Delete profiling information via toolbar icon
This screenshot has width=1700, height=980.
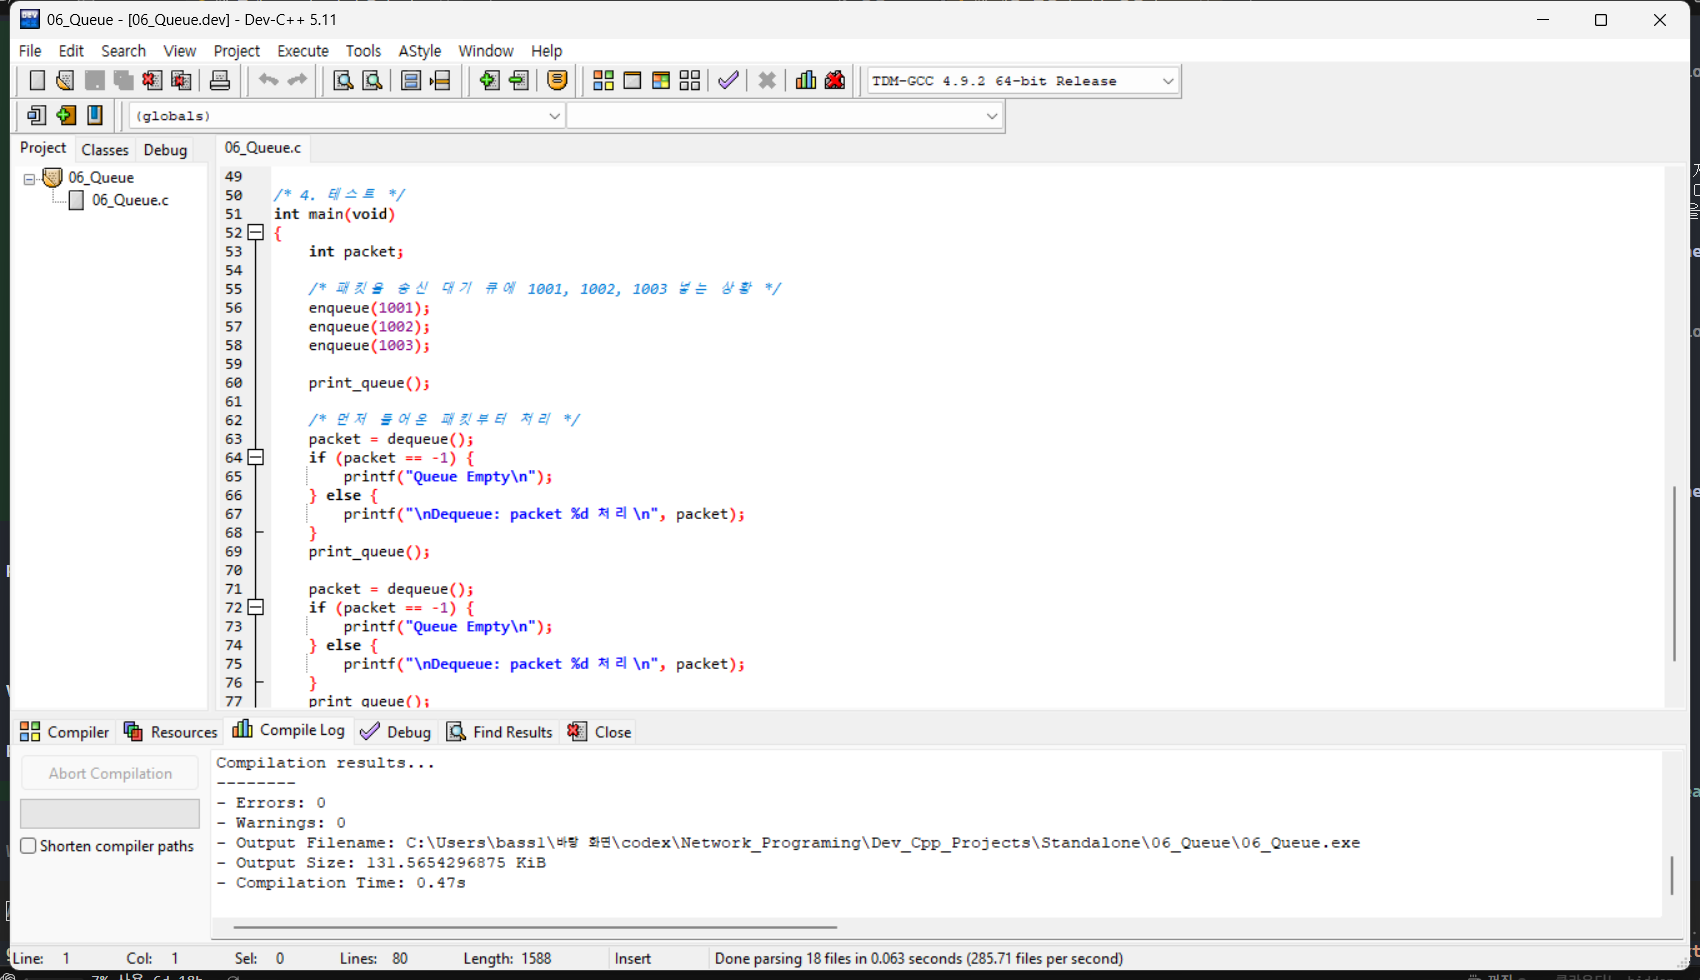tap(835, 81)
